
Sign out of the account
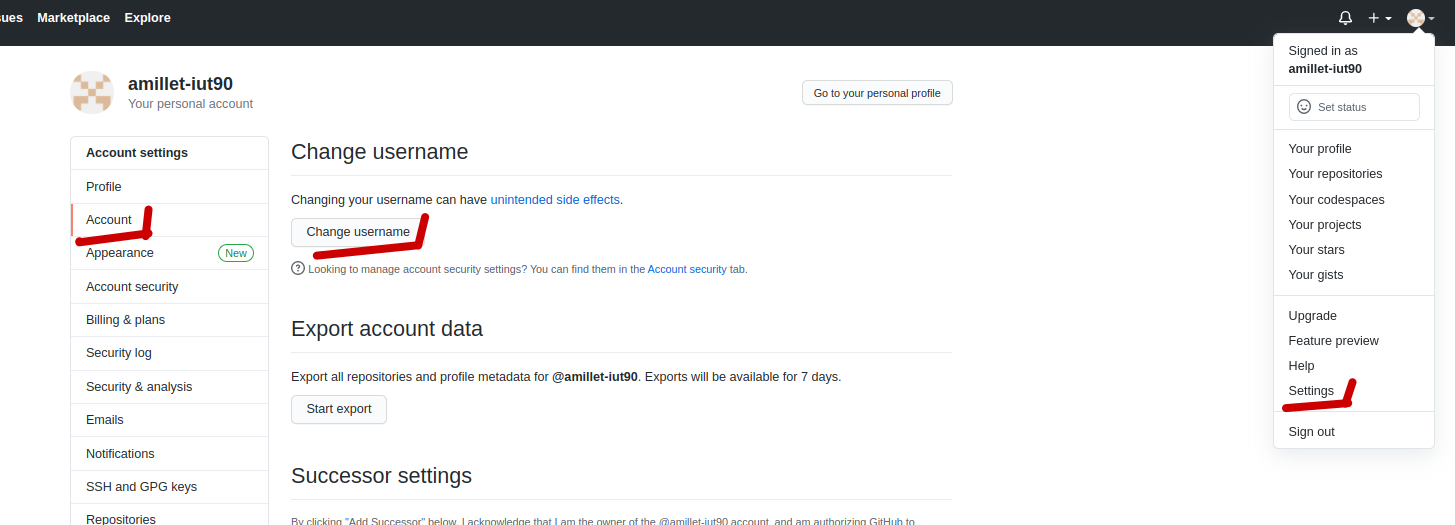pos(1311,432)
